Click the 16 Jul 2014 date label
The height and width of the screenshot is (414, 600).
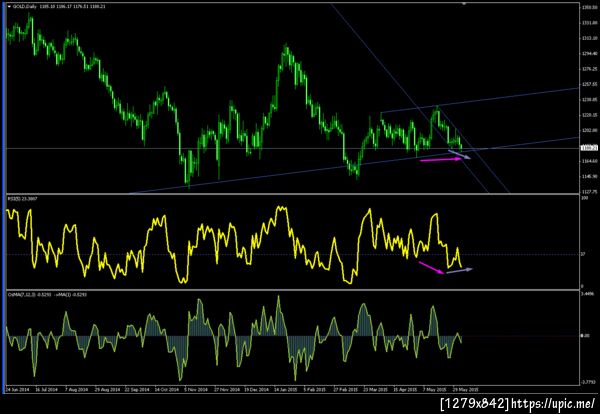(x=46, y=389)
